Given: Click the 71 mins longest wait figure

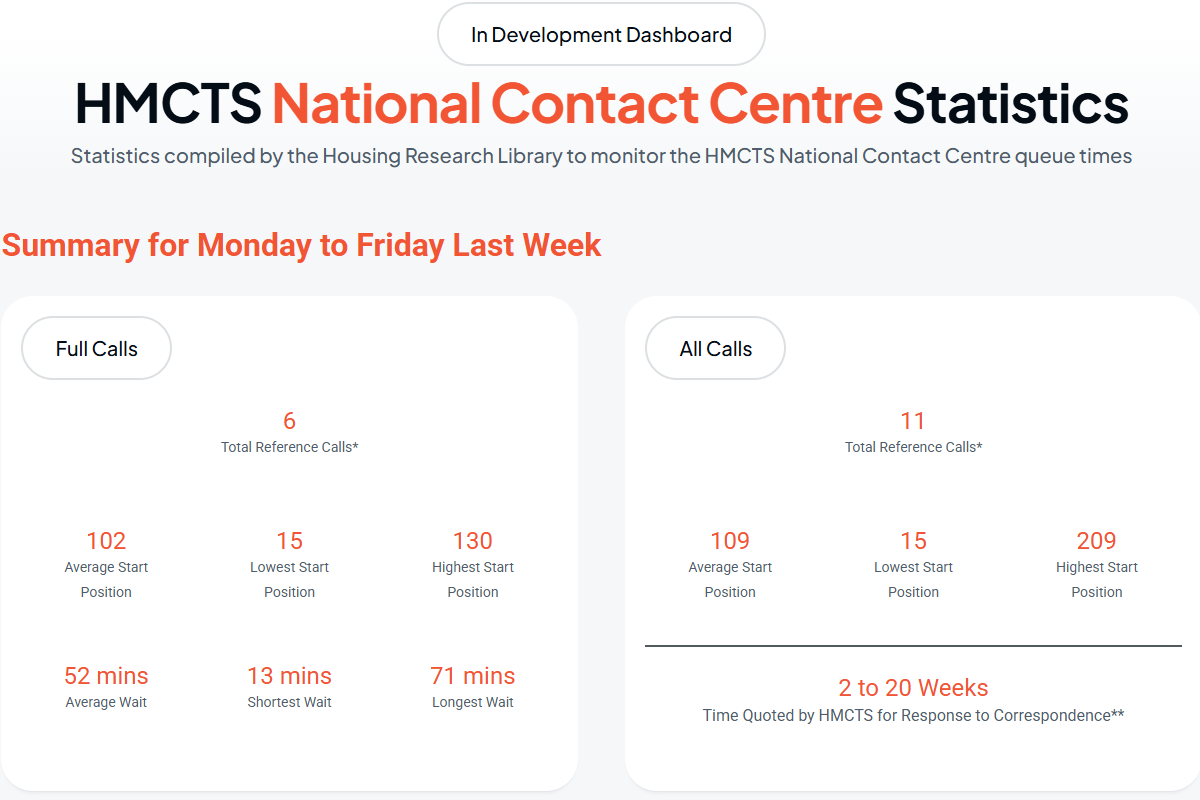Looking at the screenshot, I should pyautogui.click(x=473, y=676).
